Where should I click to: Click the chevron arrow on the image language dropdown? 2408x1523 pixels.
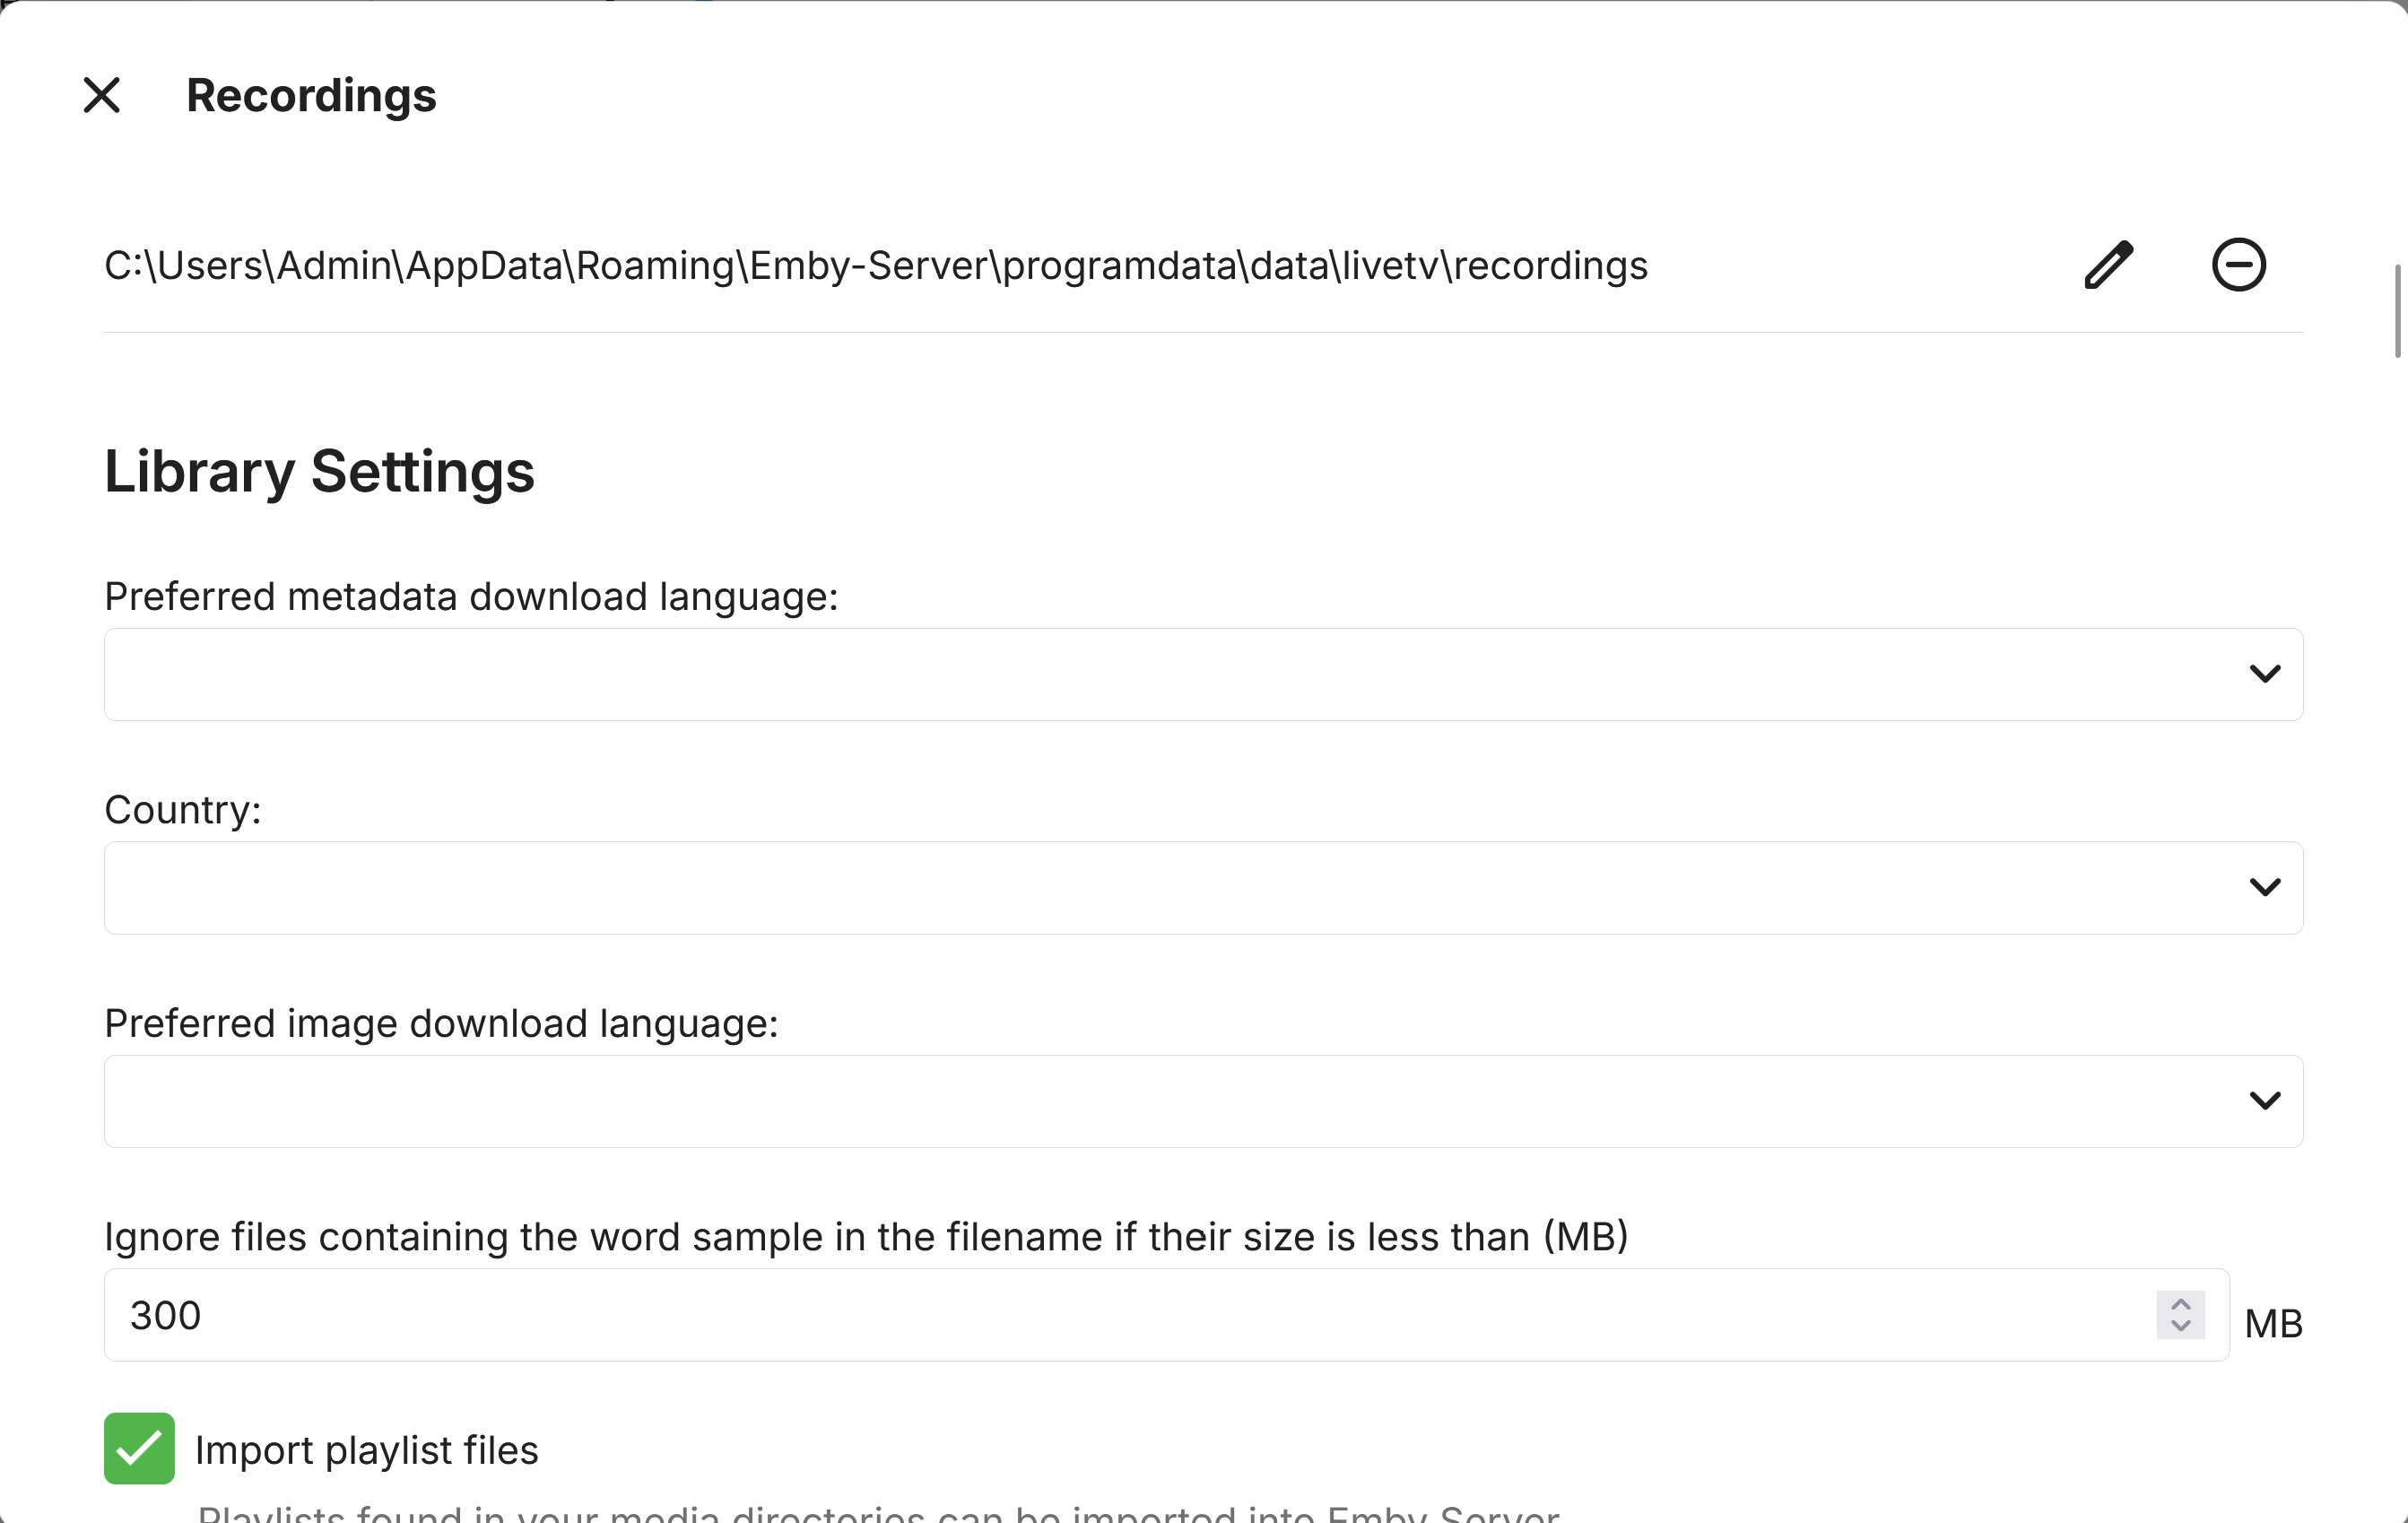2264,1101
